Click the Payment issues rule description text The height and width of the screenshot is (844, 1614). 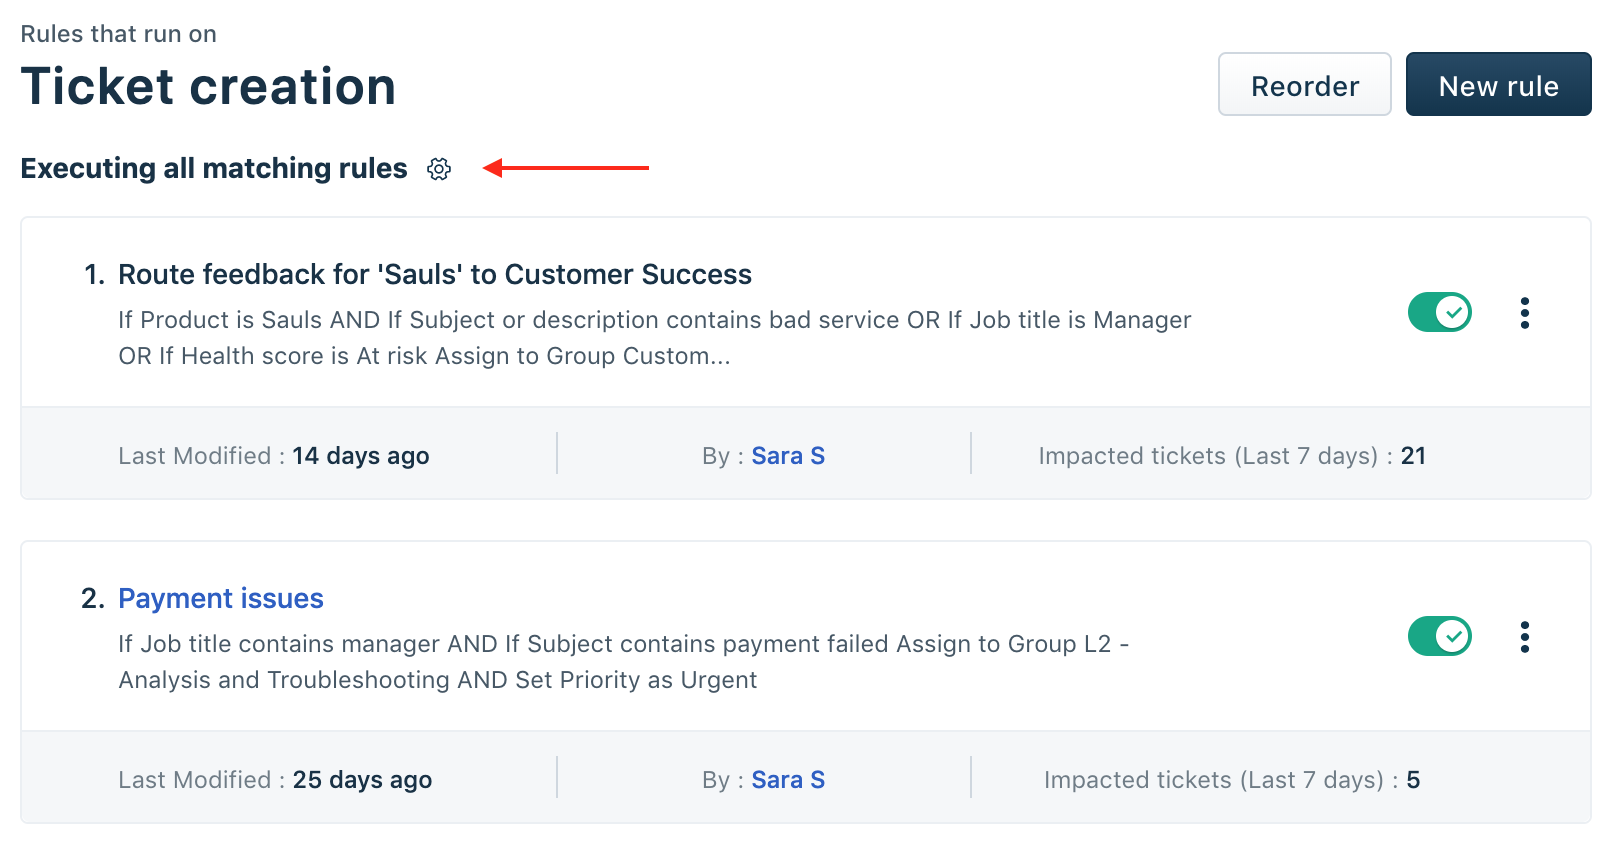click(623, 662)
